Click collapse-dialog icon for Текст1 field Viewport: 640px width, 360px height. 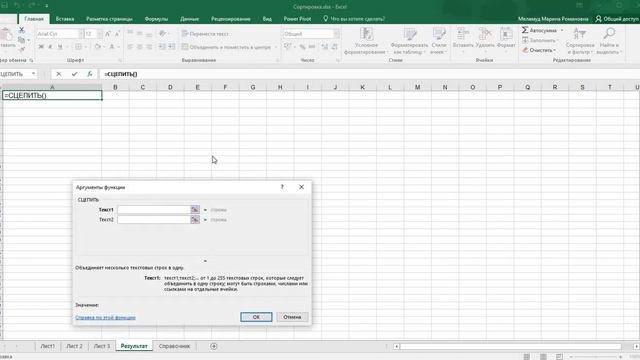195,209
